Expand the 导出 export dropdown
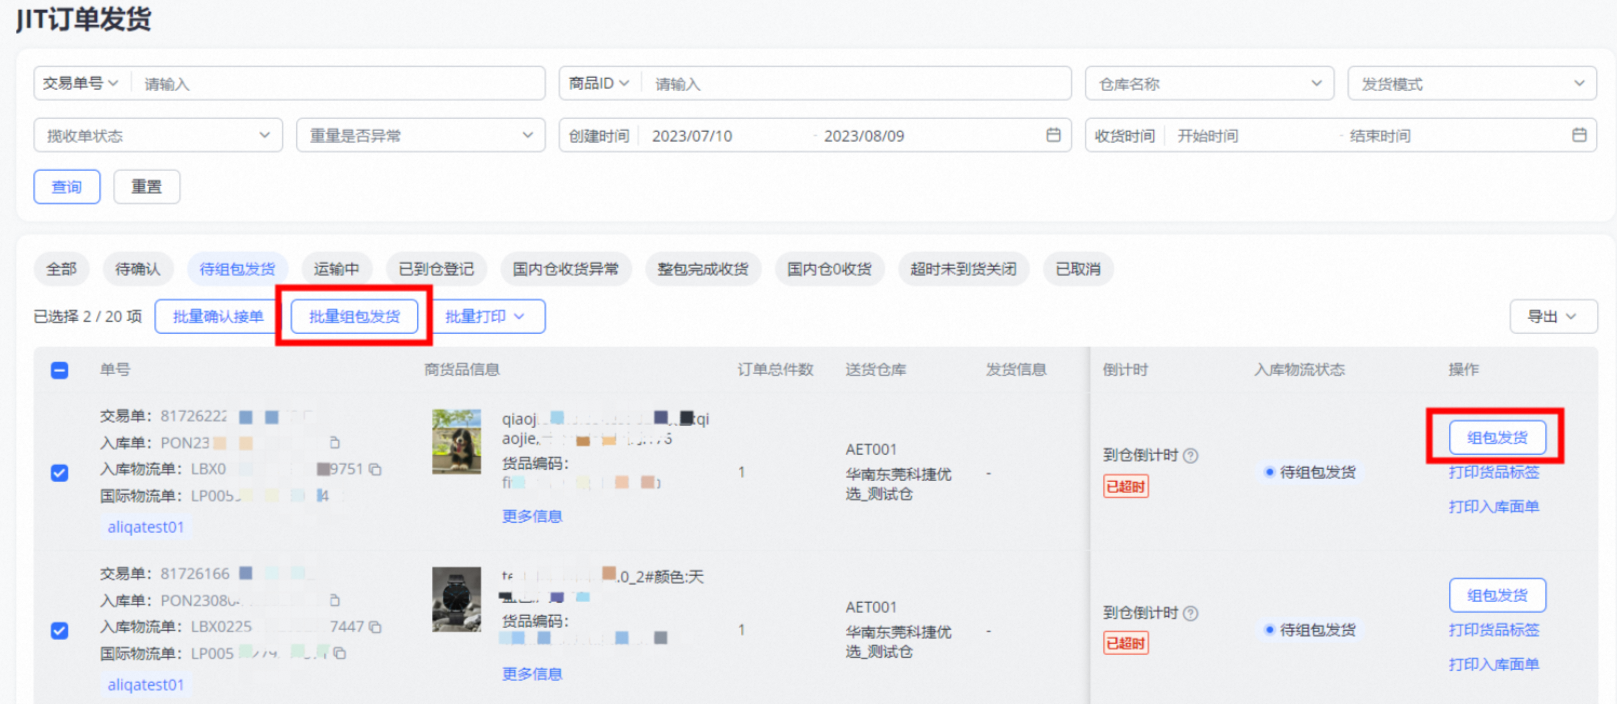This screenshot has width=1617, height=704. (1552, 317)
